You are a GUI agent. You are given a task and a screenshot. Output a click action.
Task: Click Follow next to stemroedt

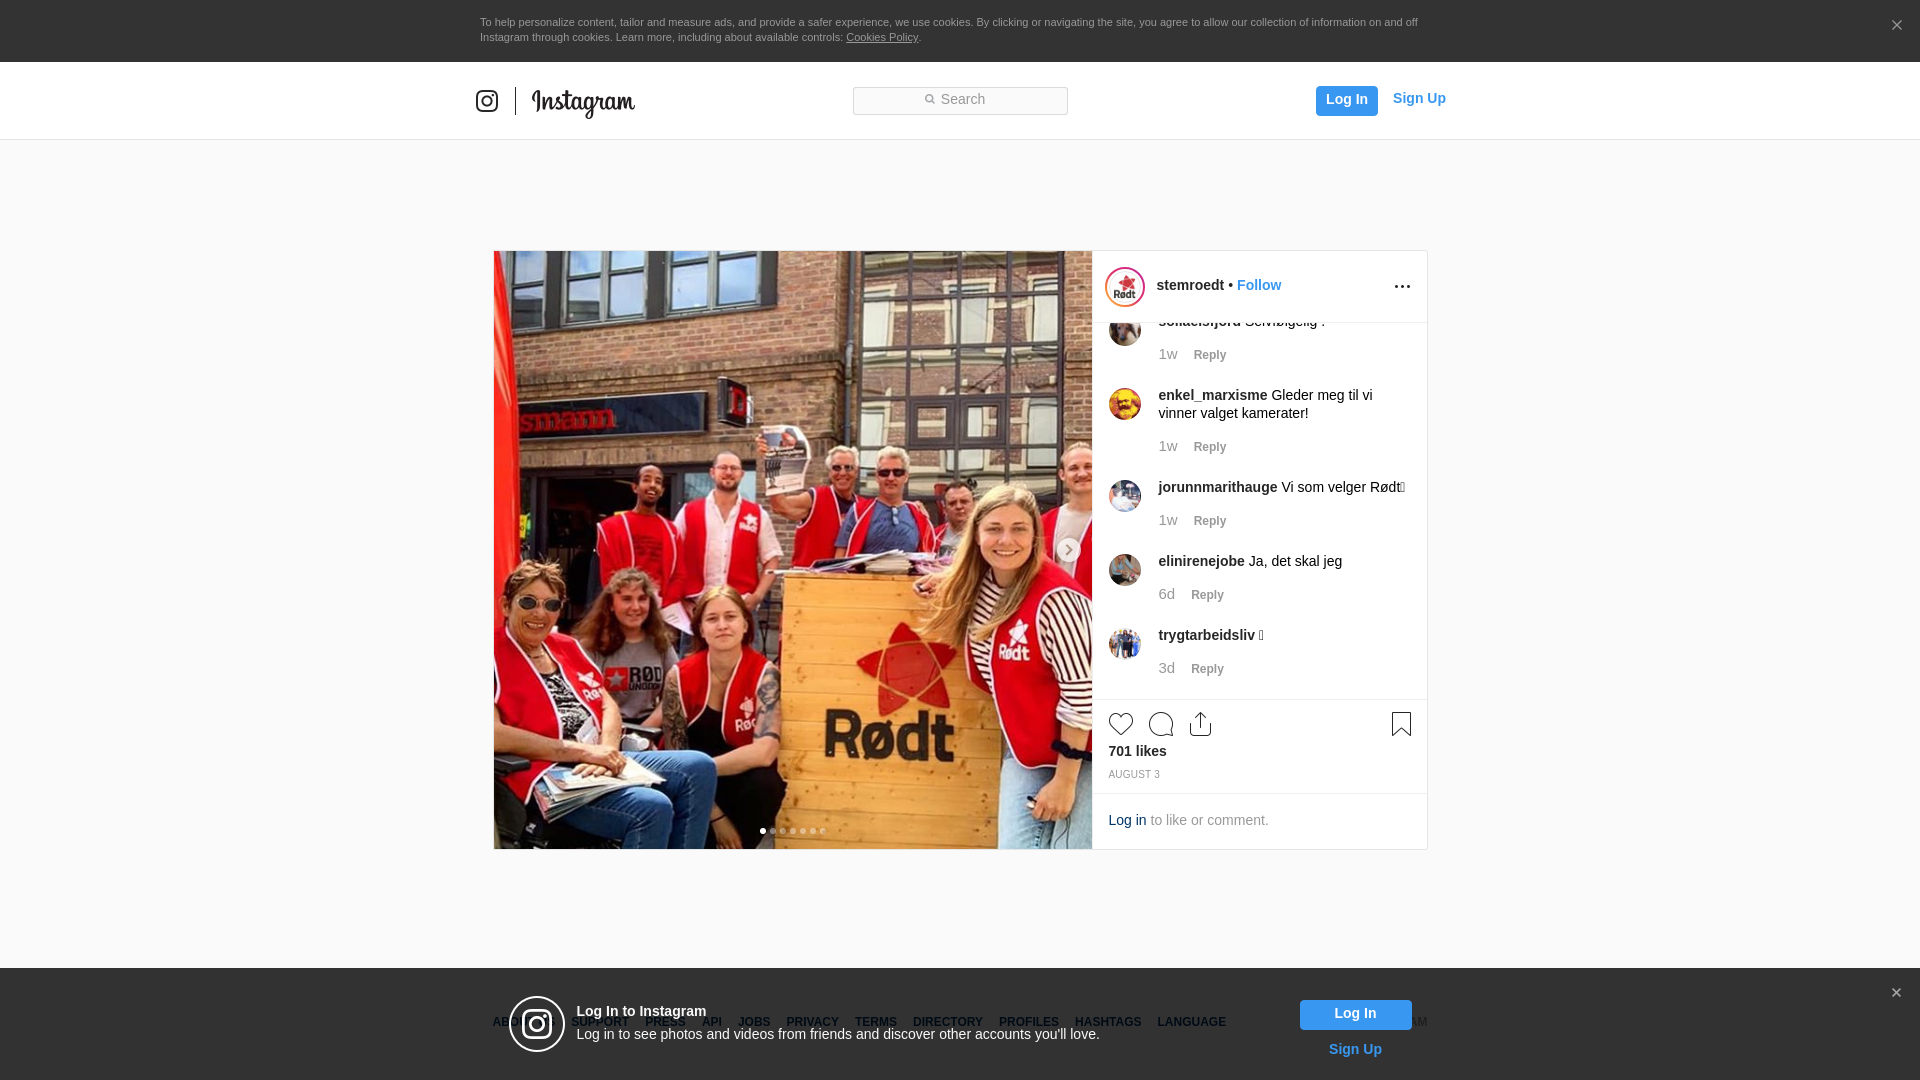pos(1258,285)
